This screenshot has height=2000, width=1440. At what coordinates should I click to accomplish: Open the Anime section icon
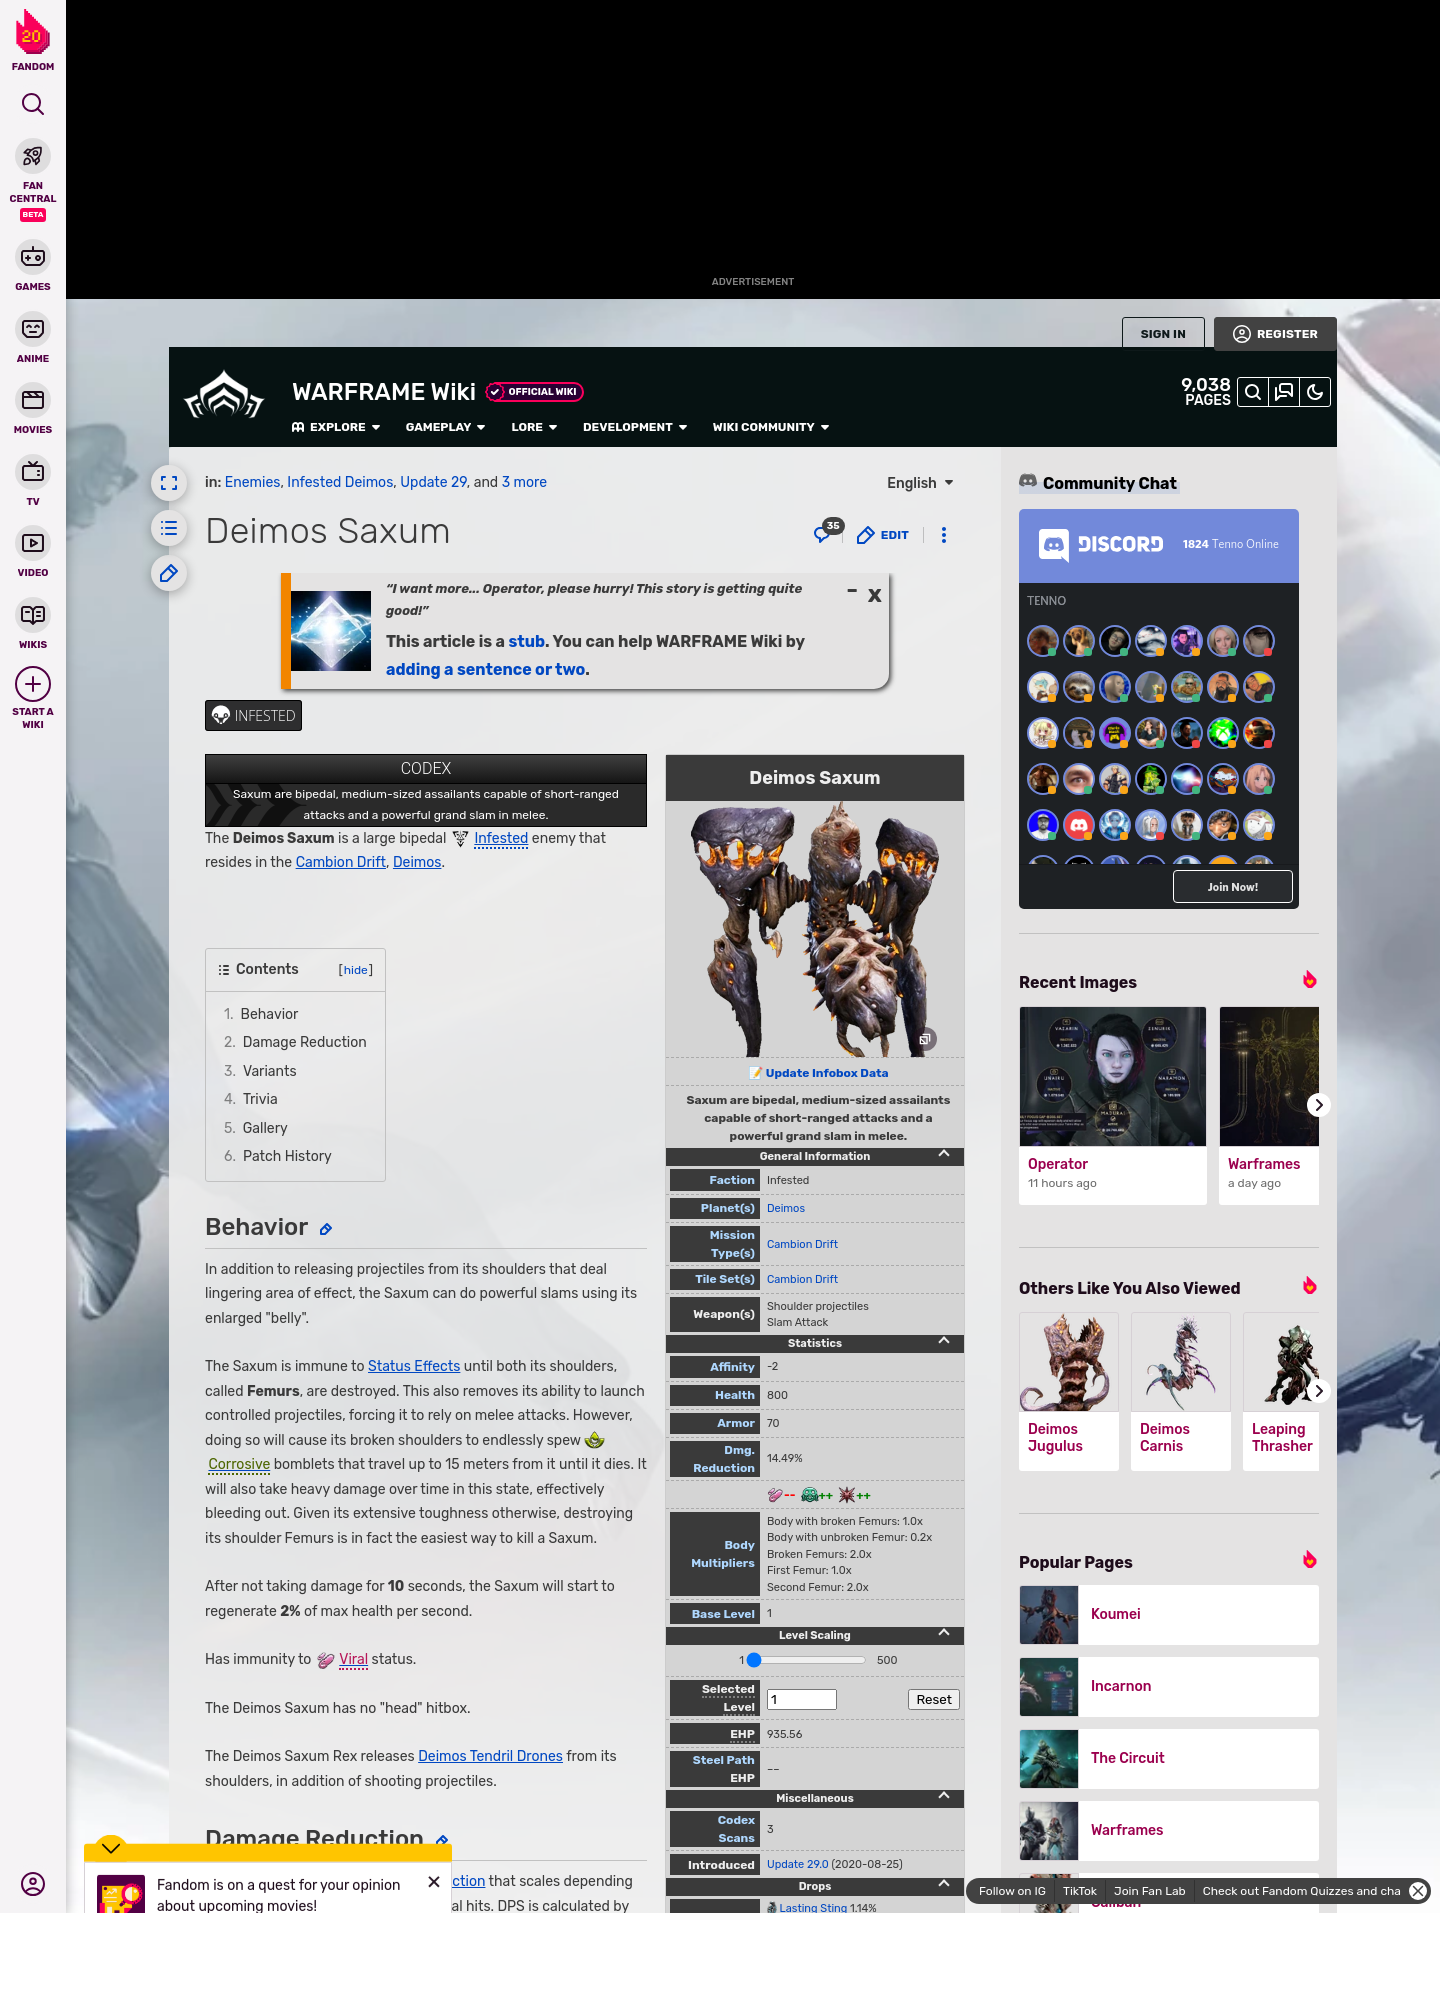point(33,329)
